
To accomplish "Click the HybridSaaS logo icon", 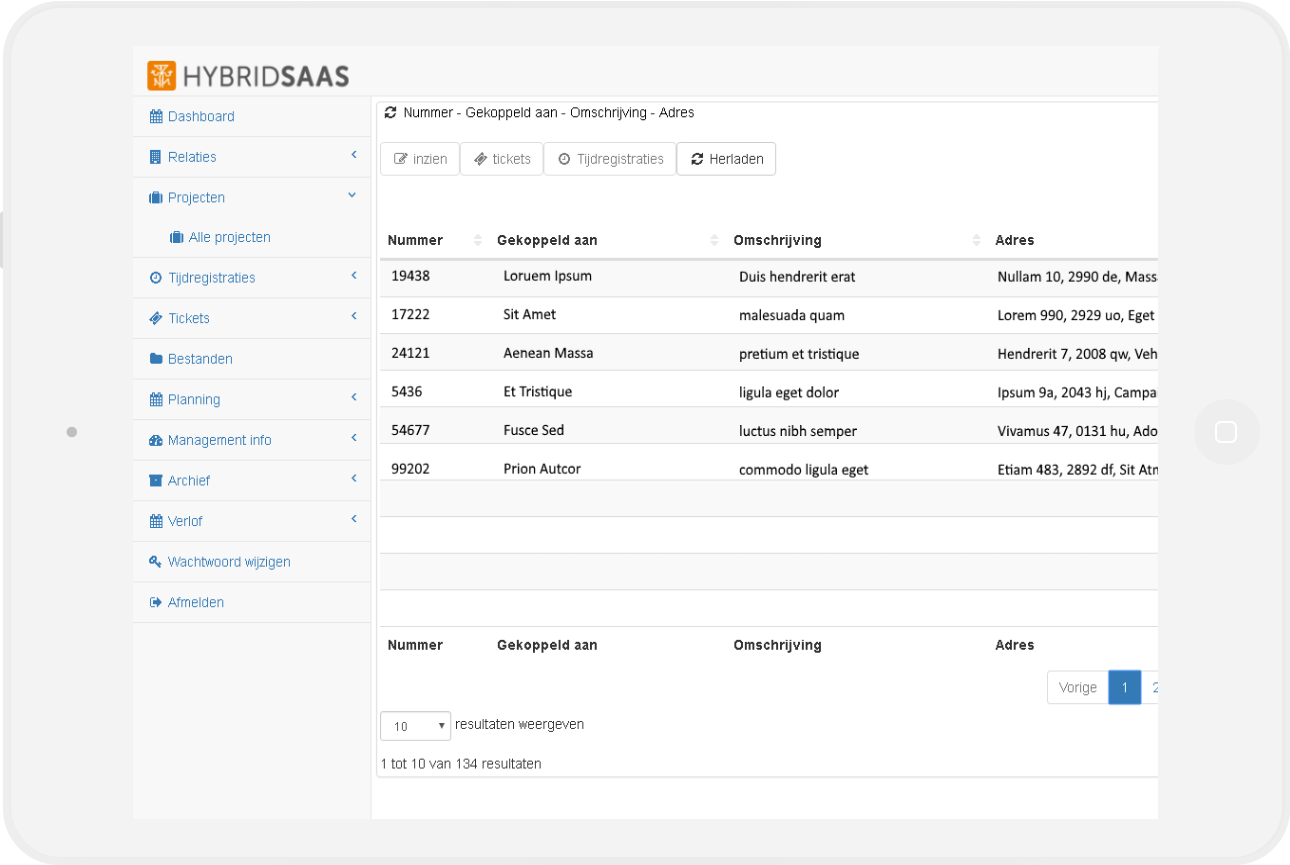I will [x=161, y=76].
